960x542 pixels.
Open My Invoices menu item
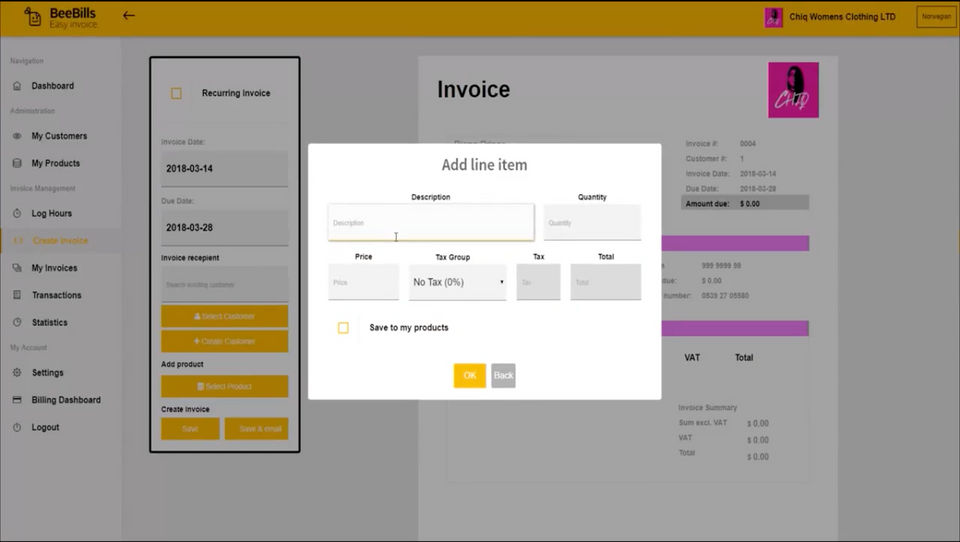(54, 268)
